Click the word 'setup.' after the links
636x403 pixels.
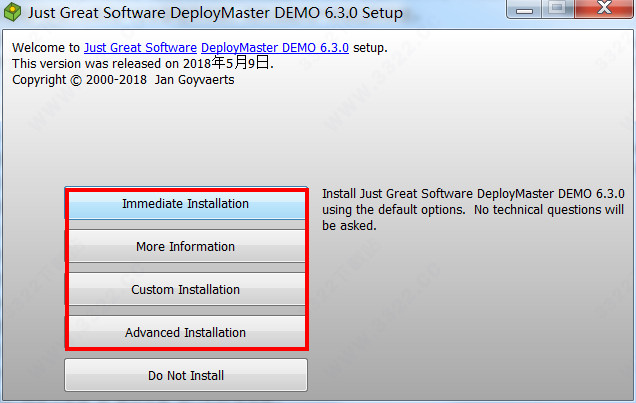(x=370, y=48)
